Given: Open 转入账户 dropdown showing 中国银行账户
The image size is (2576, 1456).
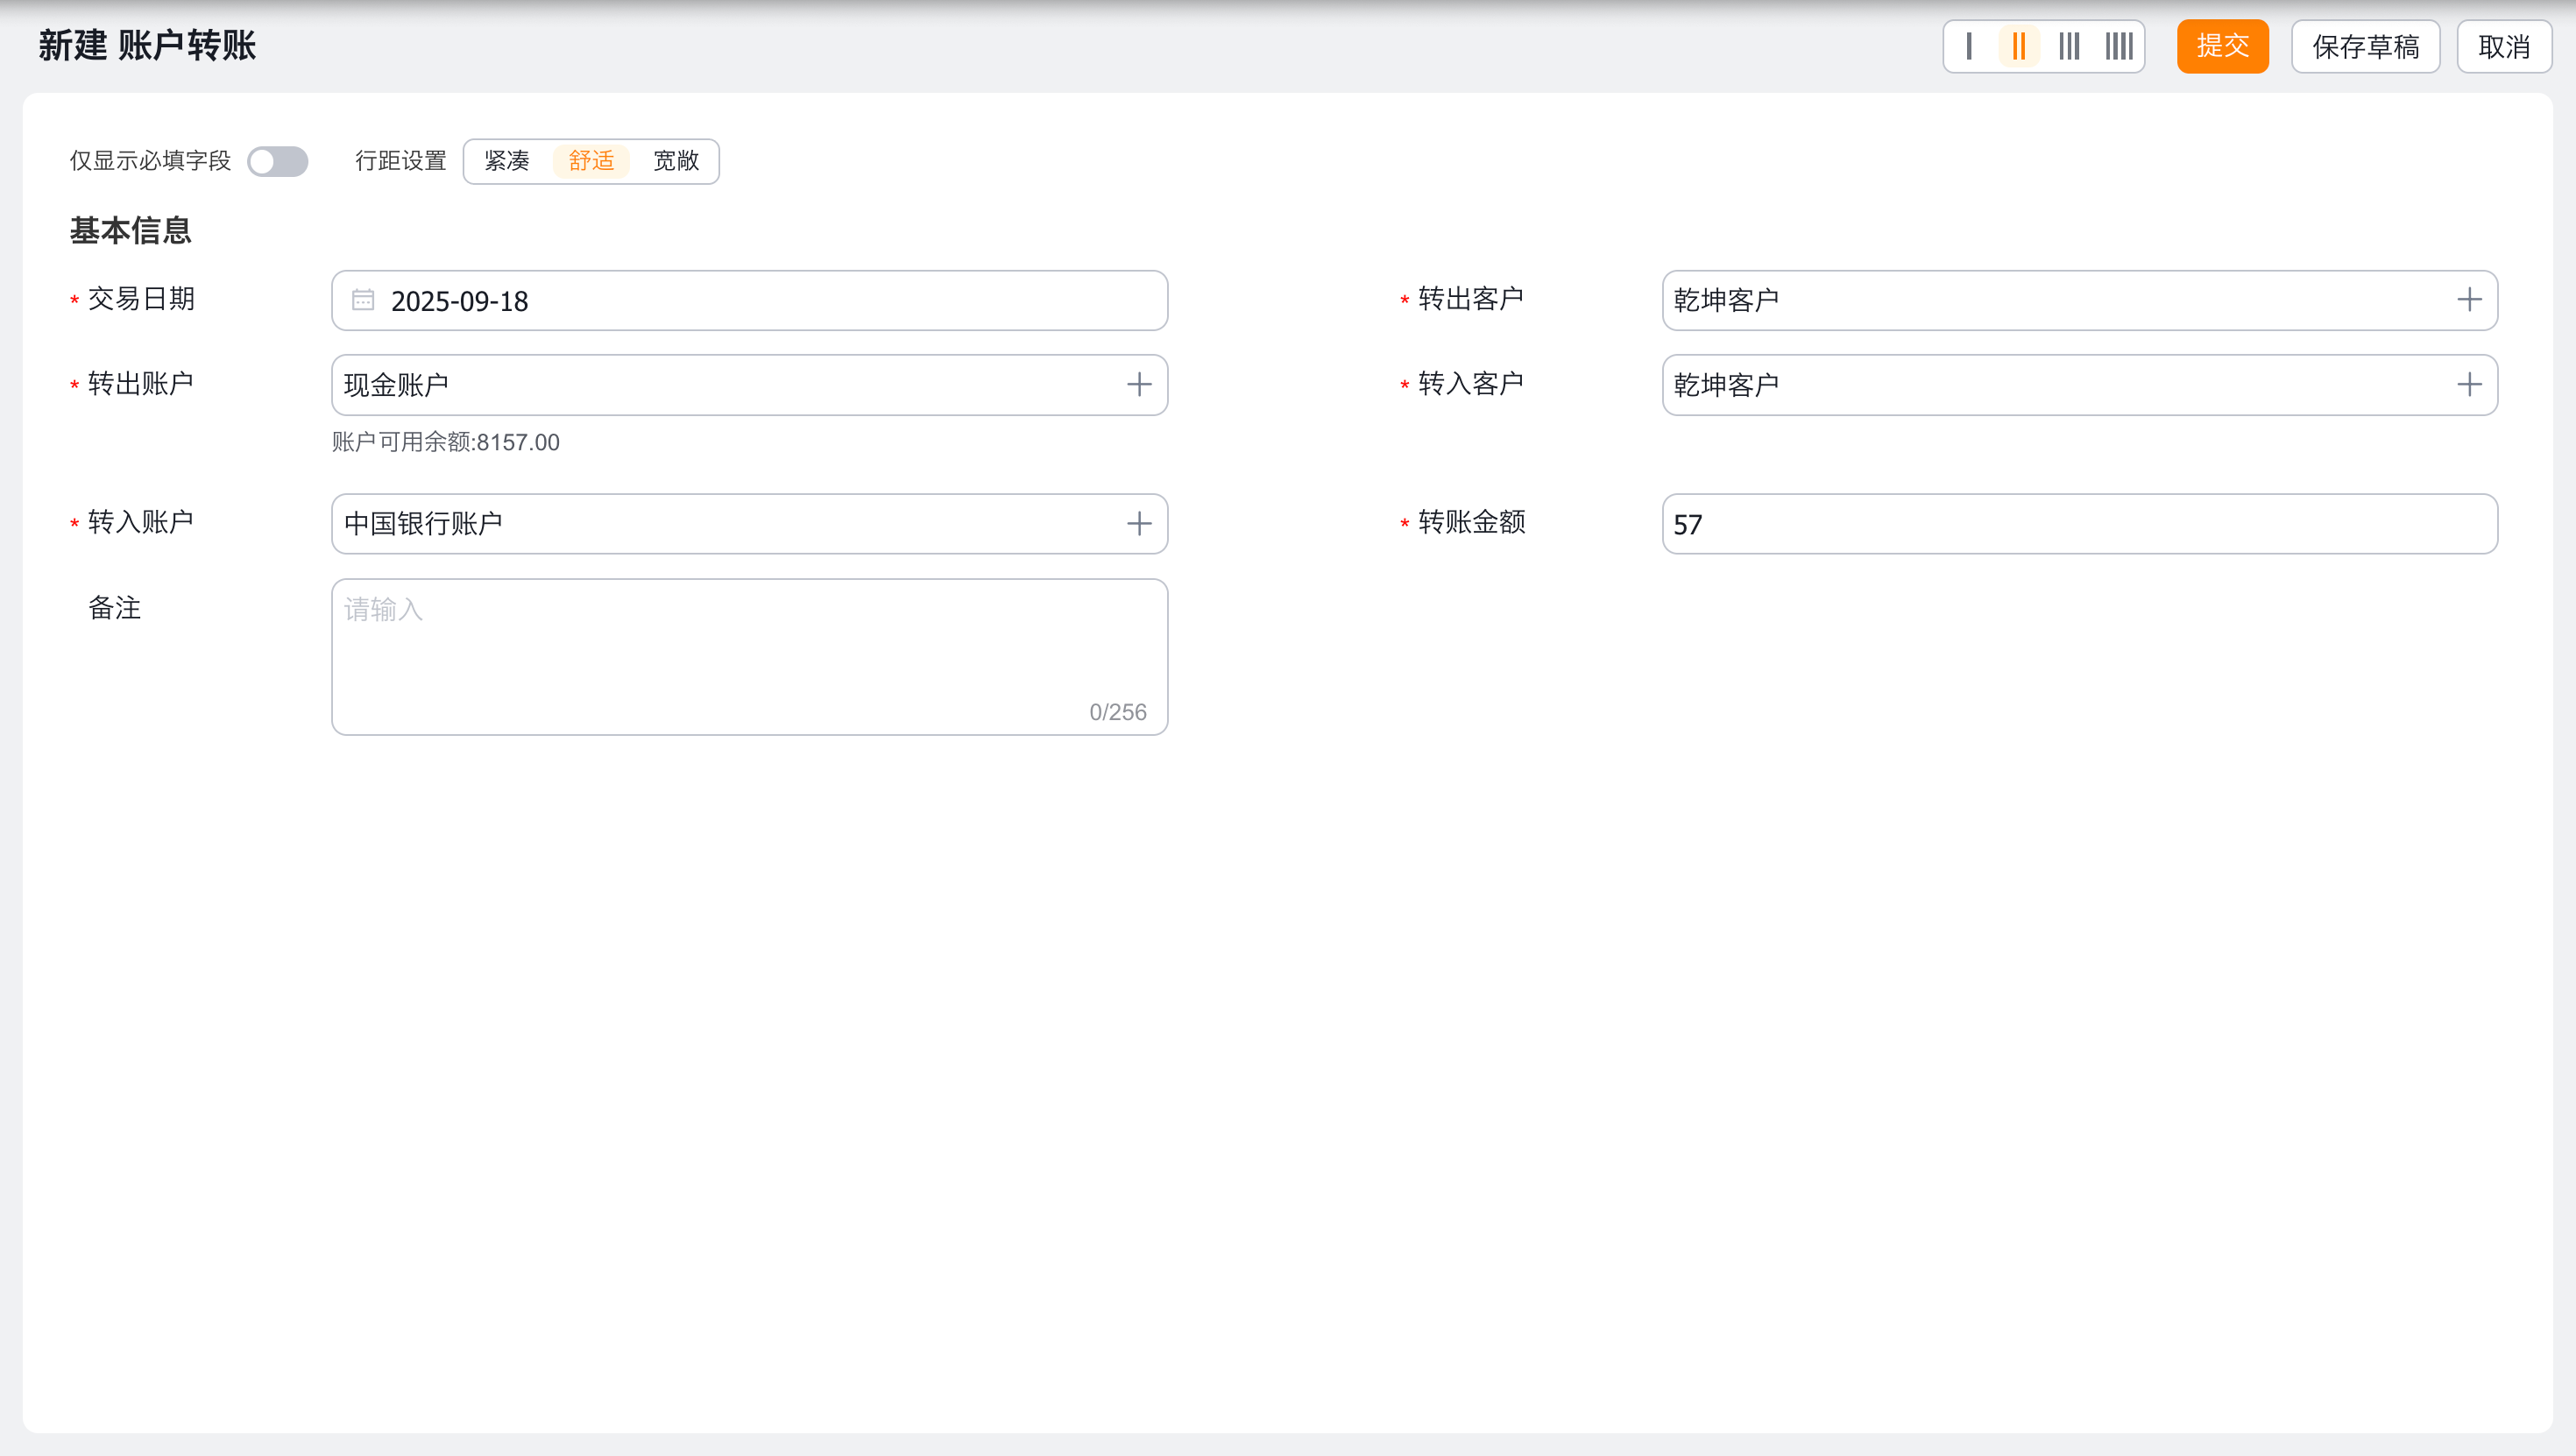Looking at the screenshot, I should tap(720, 524).
